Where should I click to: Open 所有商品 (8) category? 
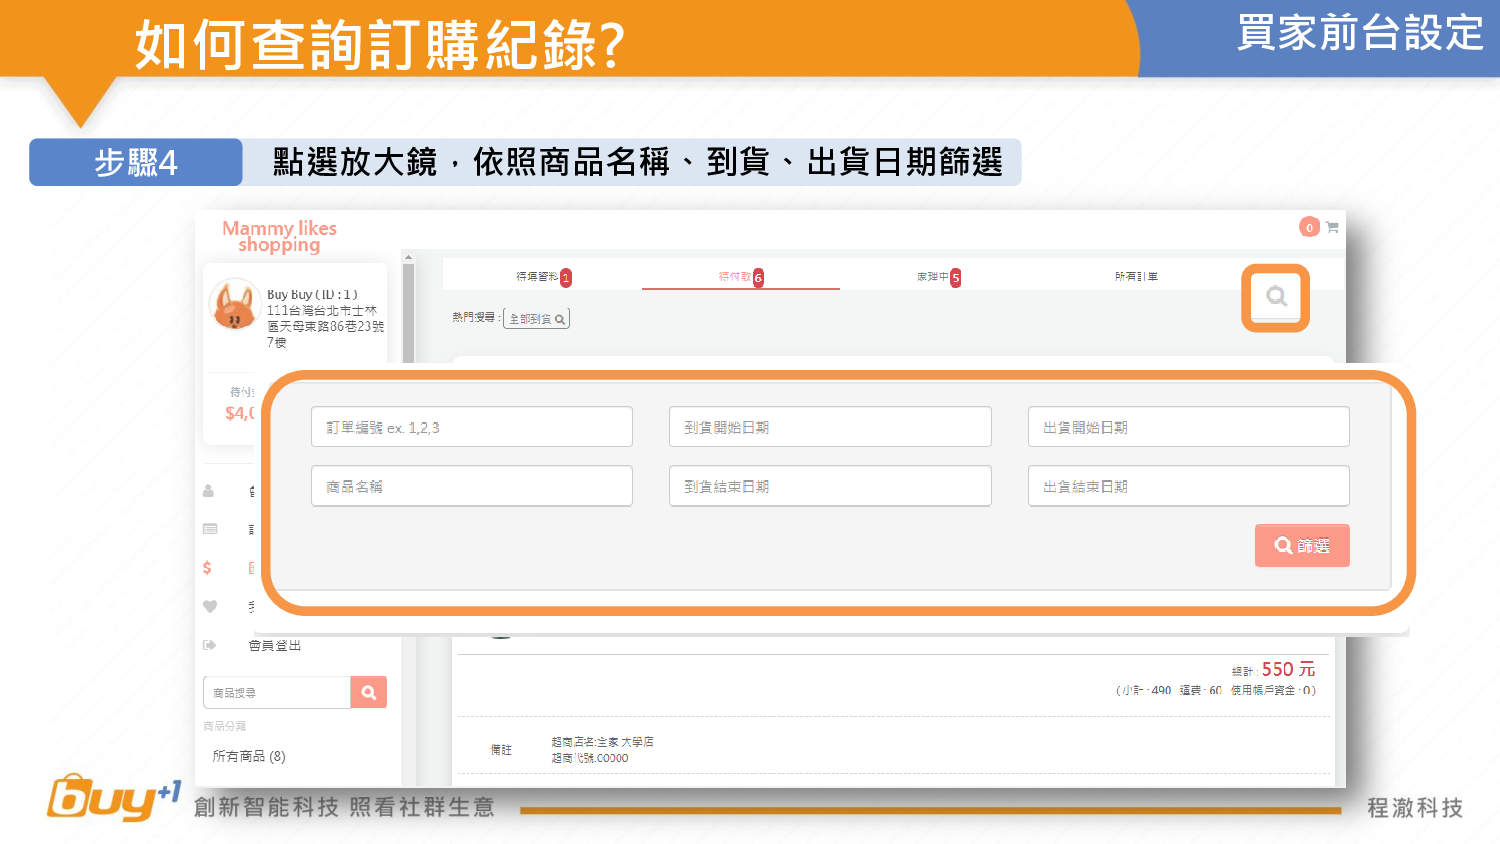[249, 756]
